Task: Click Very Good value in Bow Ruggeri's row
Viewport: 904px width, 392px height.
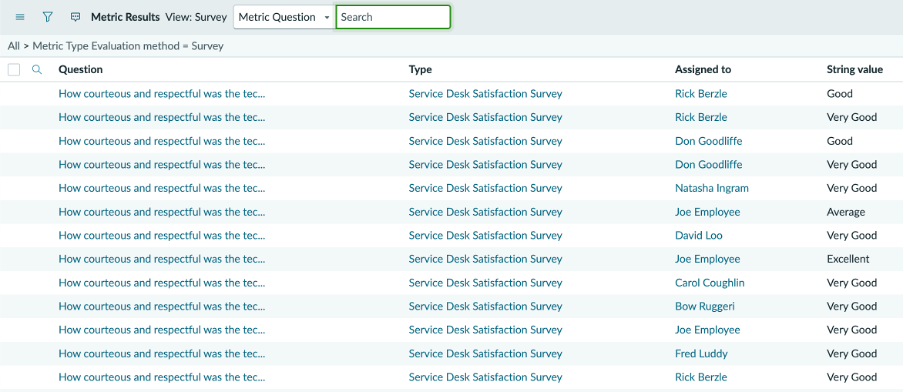Action: pyautogui.click(x=852, y=306)
